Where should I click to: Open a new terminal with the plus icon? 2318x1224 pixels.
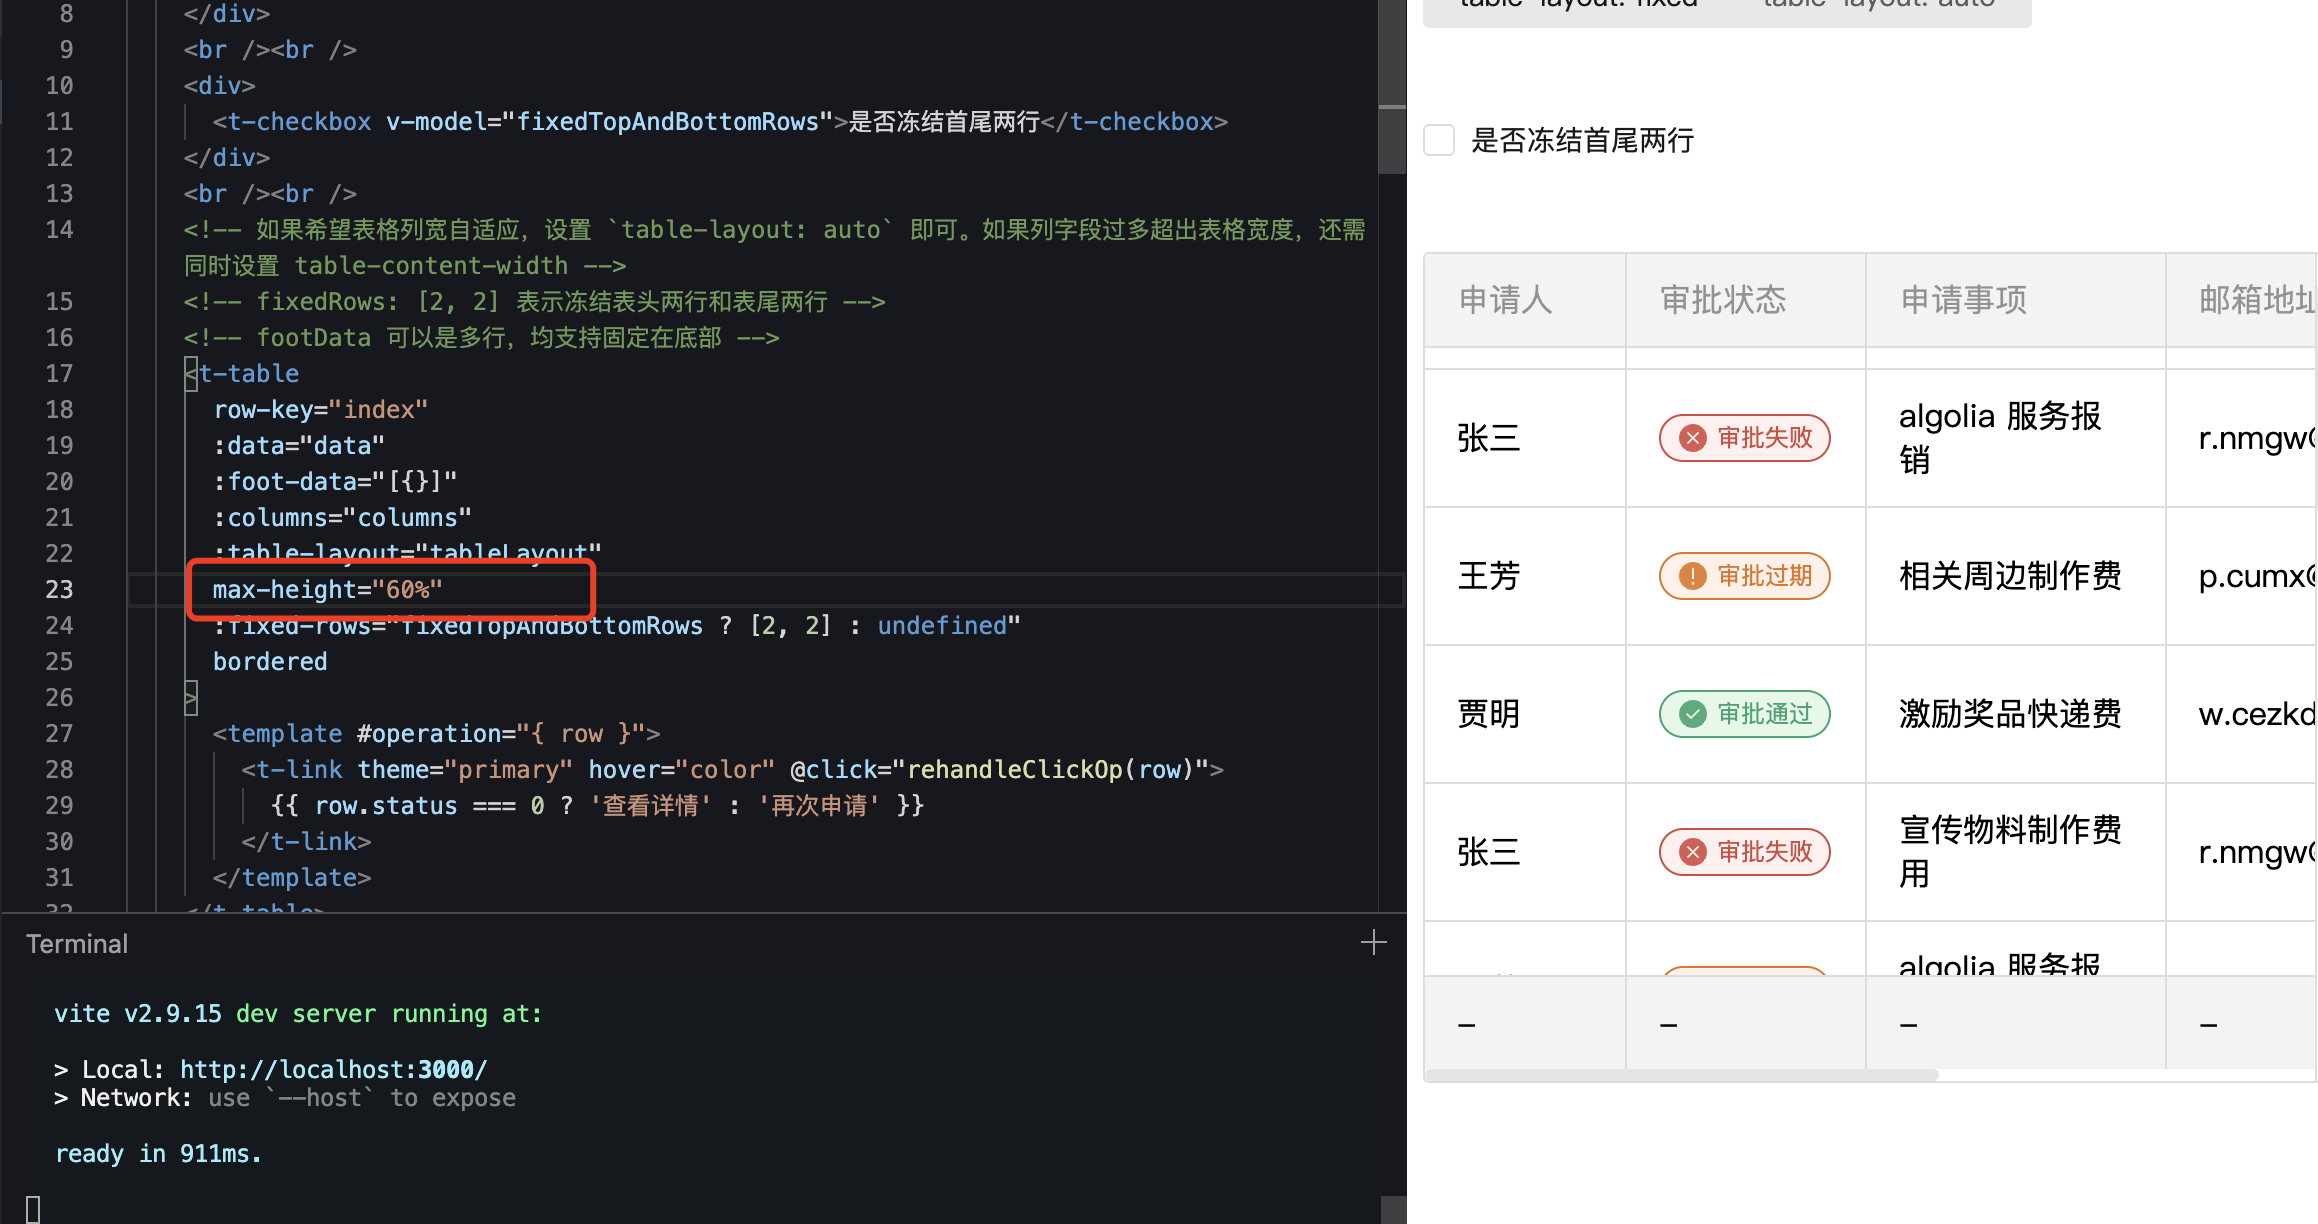[1374, 942]
